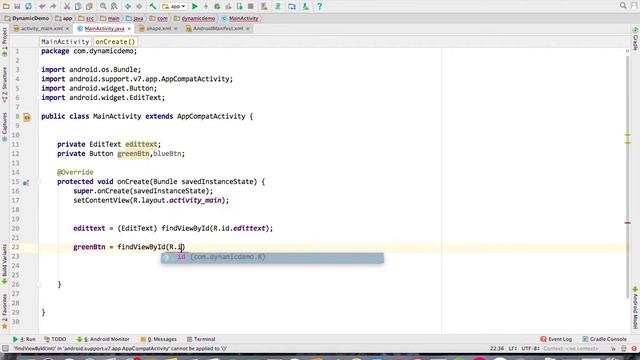
Task: Save all with the floppy disk icon
Action: point(17,6)
